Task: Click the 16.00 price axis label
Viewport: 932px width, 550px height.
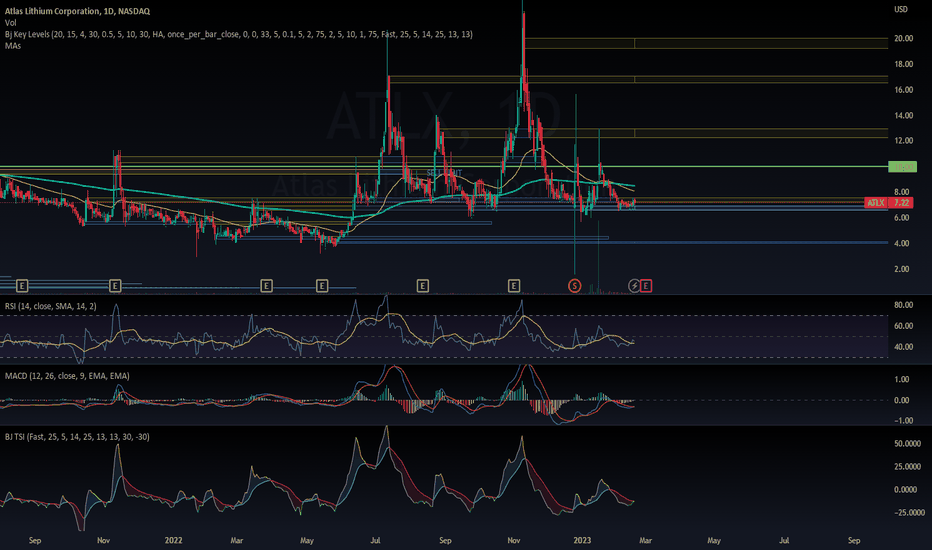Action: (x=903, y=90)
